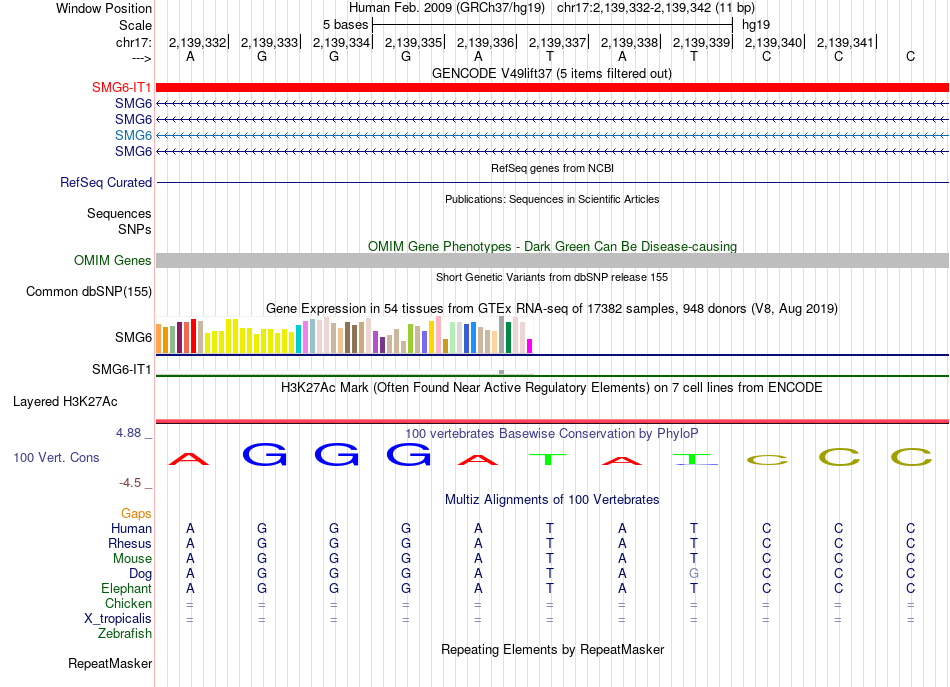Click the large red A in PhyloP logo
The height and width of the screenshot is (687, 950).
(x=189, y=459)
